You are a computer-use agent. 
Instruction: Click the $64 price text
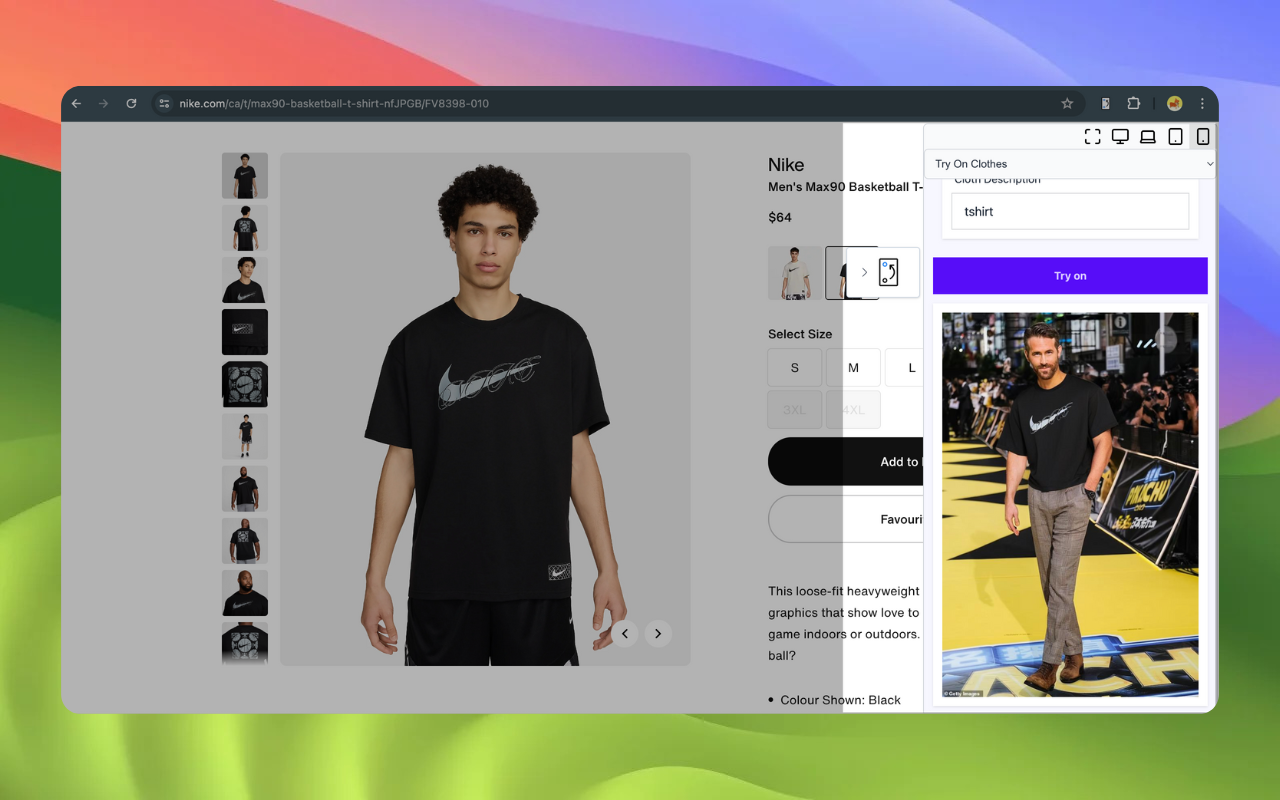780,217
